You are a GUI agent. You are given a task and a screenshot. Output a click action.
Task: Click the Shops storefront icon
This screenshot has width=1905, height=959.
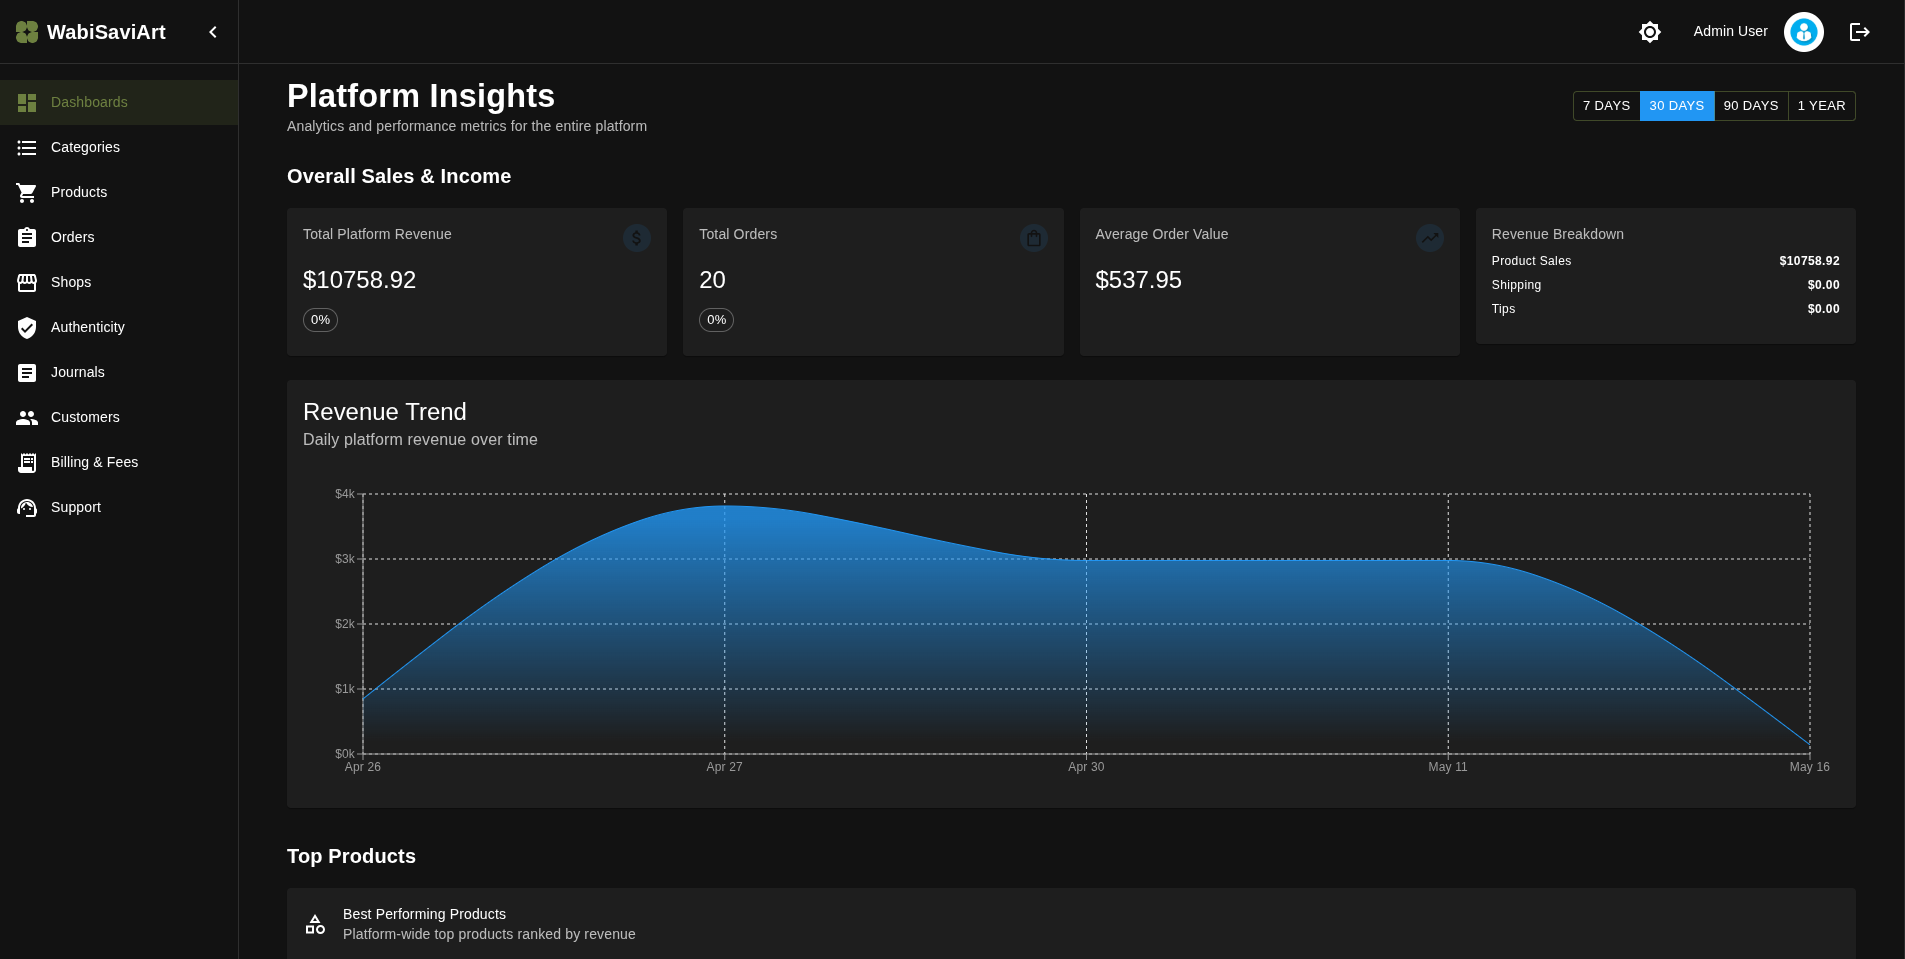[x=27, y=283]
